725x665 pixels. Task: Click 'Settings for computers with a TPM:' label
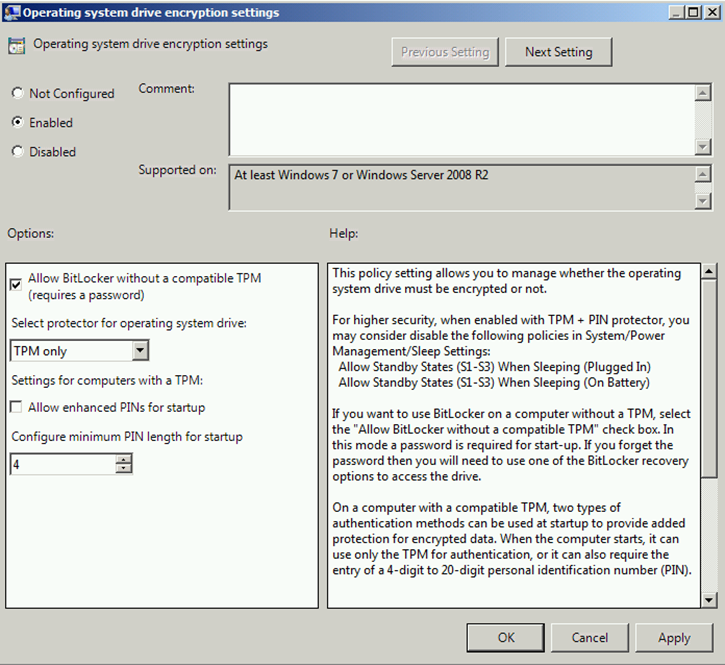[x=107, y=380]
